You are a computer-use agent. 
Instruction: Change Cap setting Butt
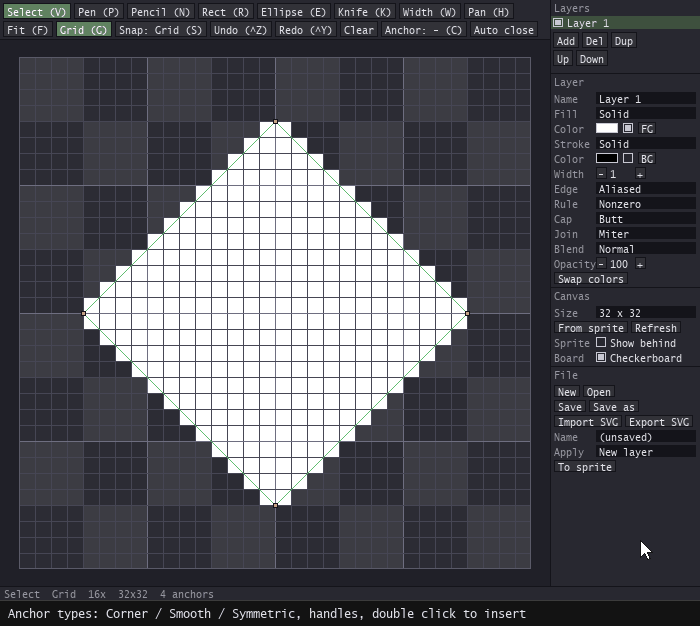pyautogui.click(x=646, y=219)
